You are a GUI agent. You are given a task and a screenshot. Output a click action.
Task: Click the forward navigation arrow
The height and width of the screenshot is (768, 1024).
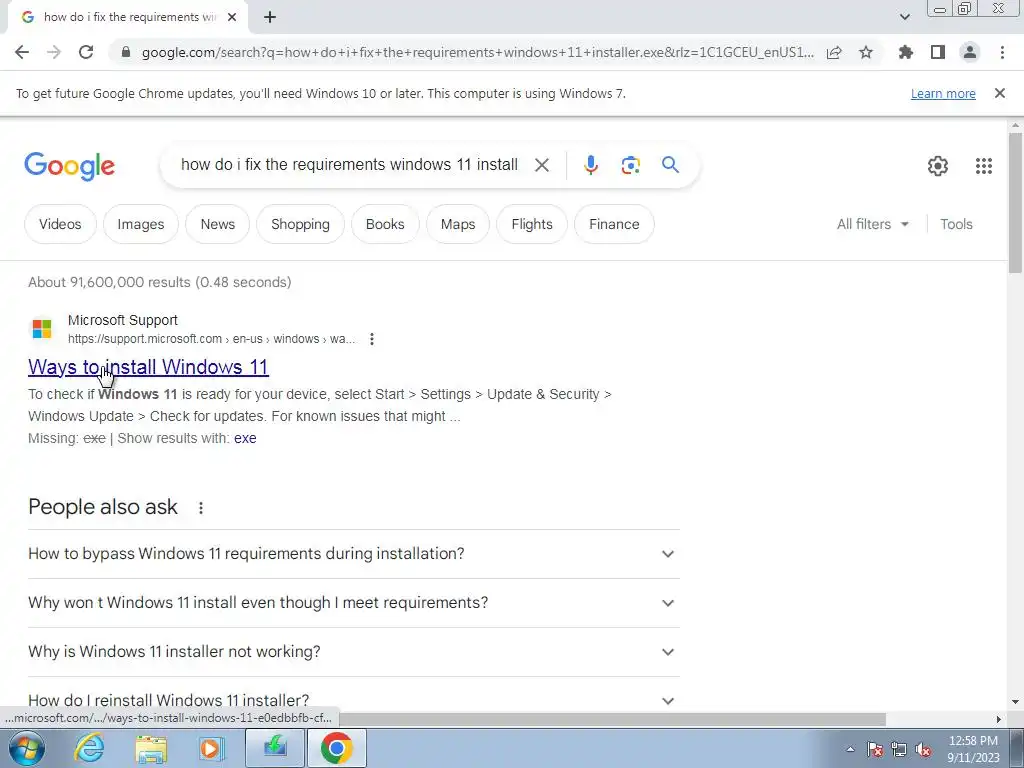click(x=54, y=52)
